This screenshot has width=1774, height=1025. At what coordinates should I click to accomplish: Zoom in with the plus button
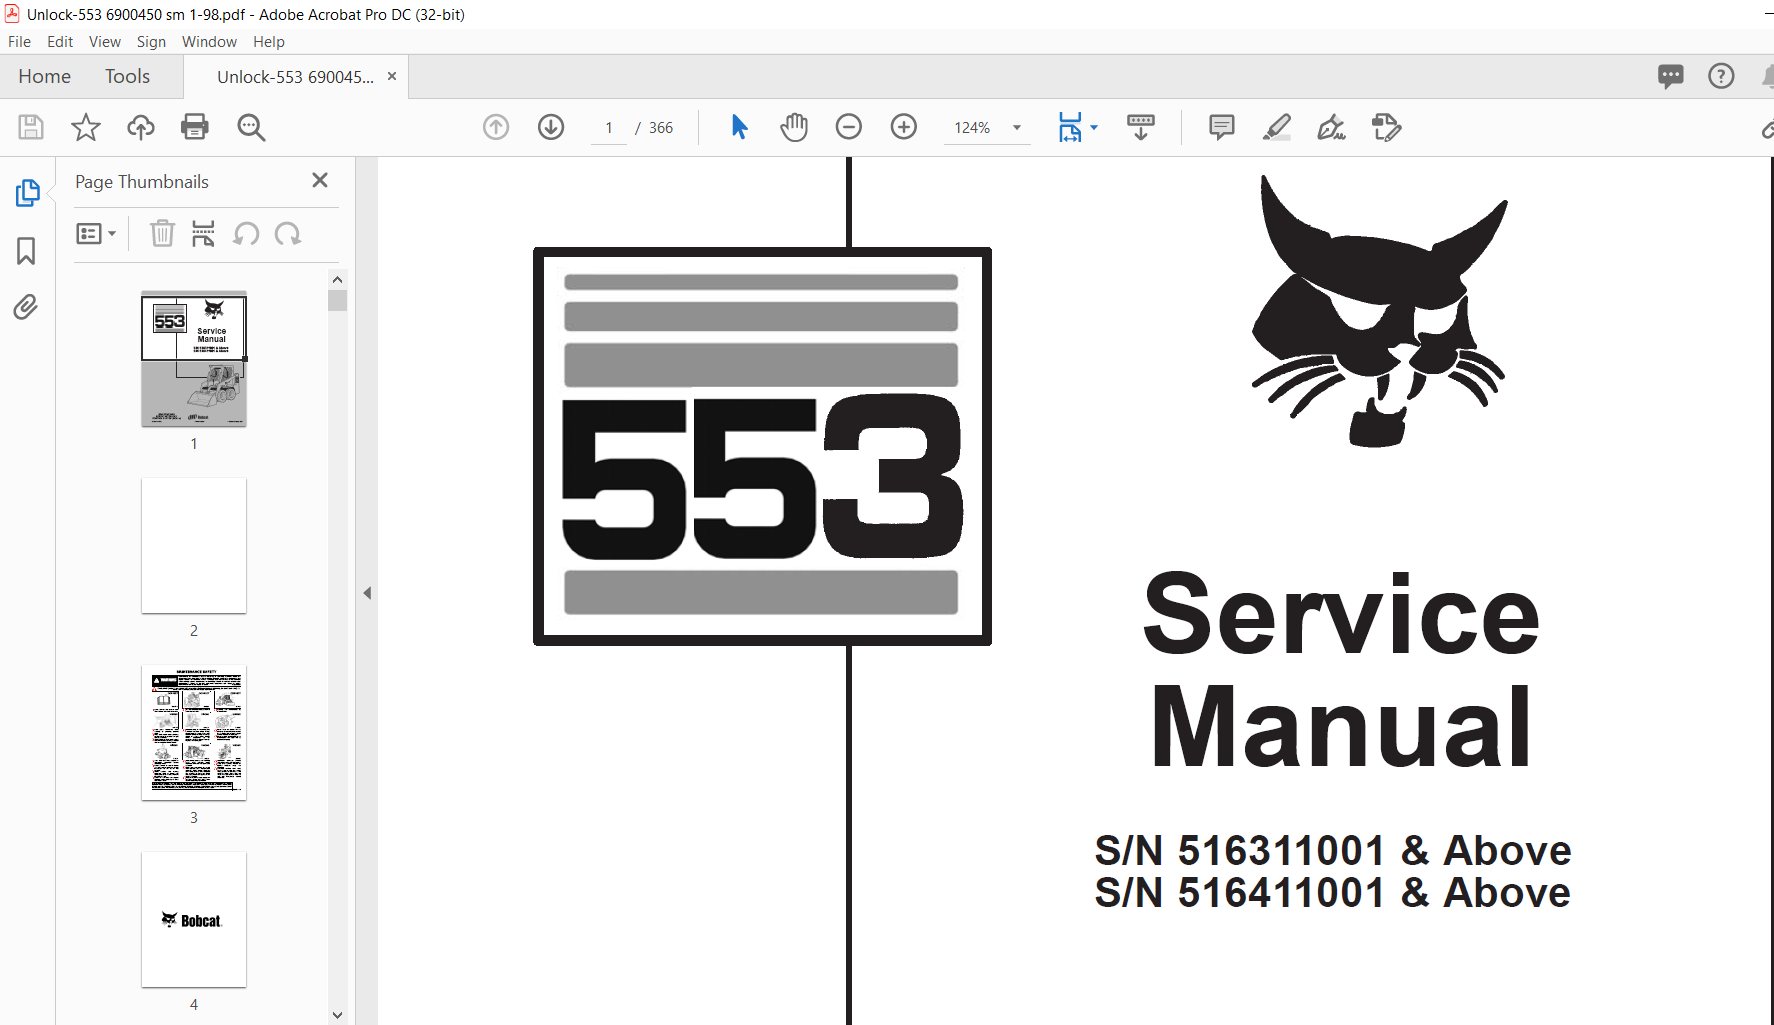(904, 127)
